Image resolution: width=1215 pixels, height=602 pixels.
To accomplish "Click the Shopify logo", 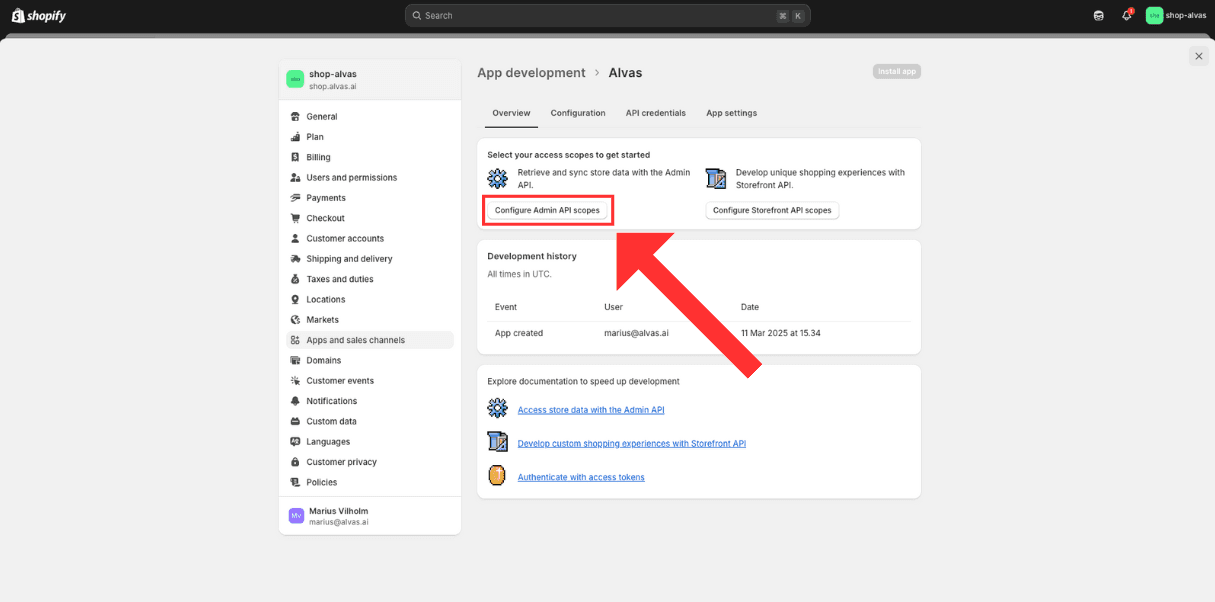I will [38, 15].
